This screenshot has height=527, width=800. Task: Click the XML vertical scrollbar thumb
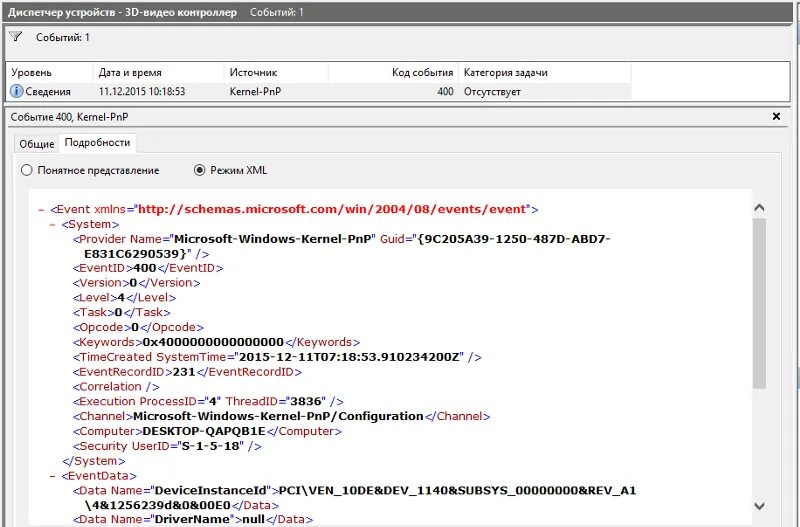759,304
